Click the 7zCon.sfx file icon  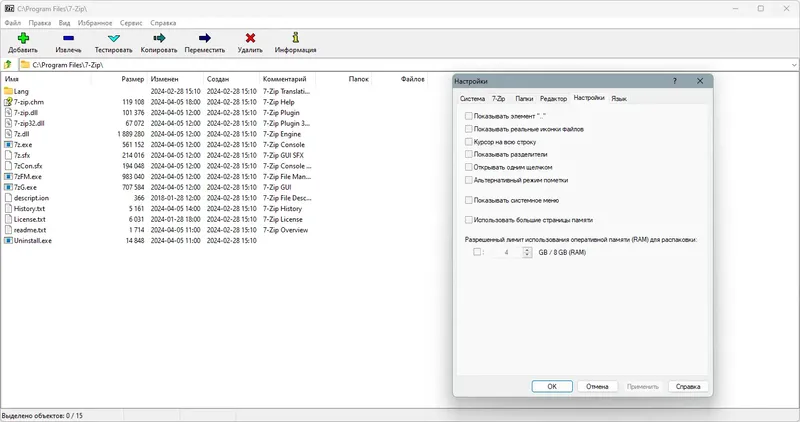tap(8, 166)
